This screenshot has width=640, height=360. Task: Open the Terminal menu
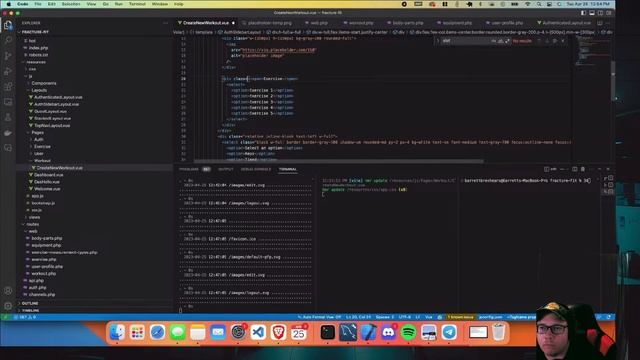137,4
